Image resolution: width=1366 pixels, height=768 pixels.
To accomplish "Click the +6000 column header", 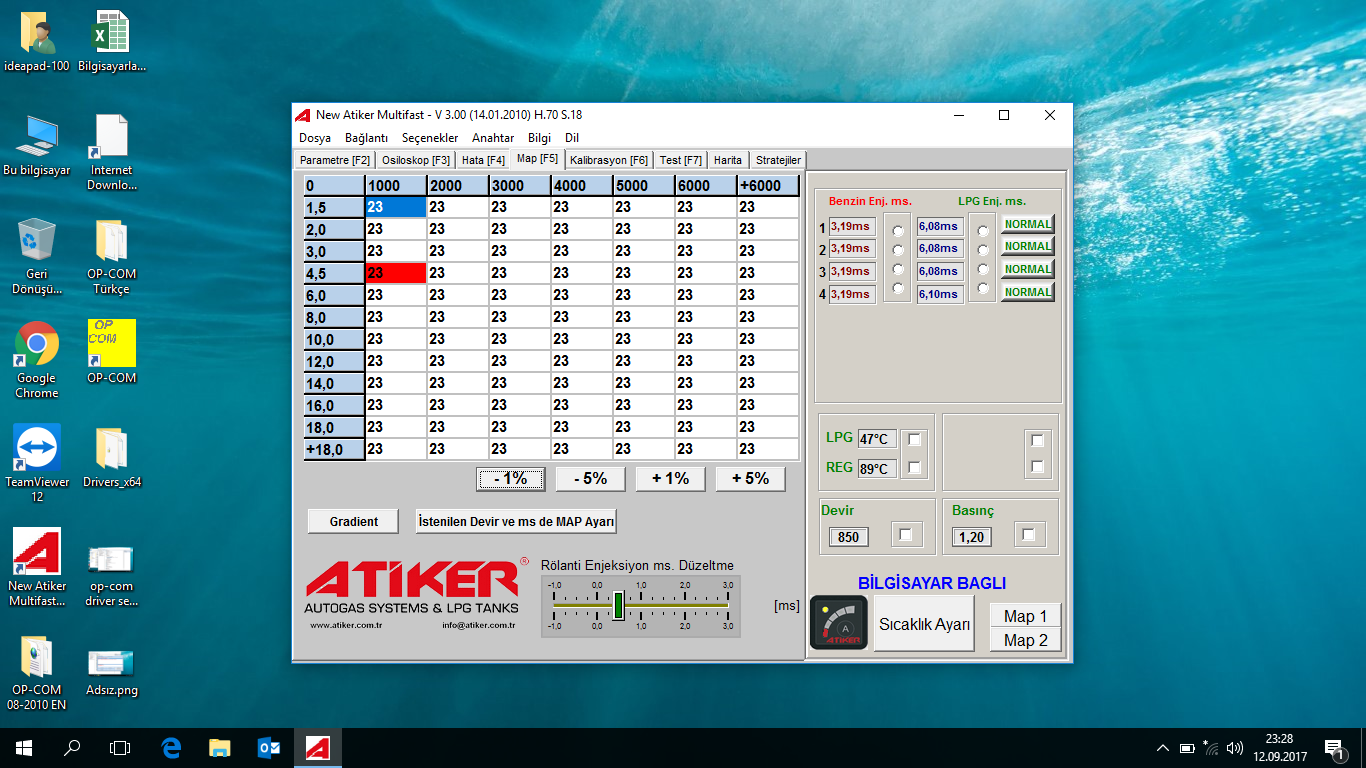I will [768, 185].
